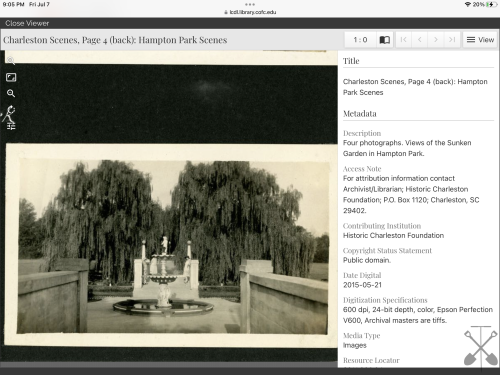Toggle book view mode icon
500x375 pixels.
tap(385, 40)
